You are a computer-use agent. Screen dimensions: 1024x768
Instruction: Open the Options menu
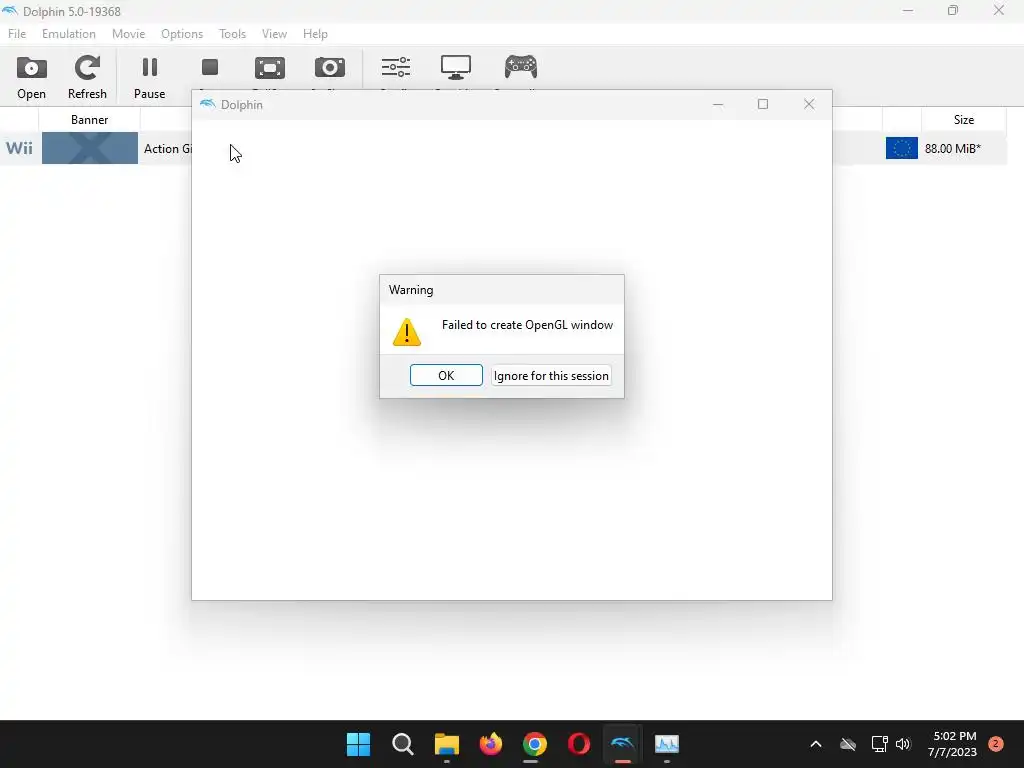point(182,34)
